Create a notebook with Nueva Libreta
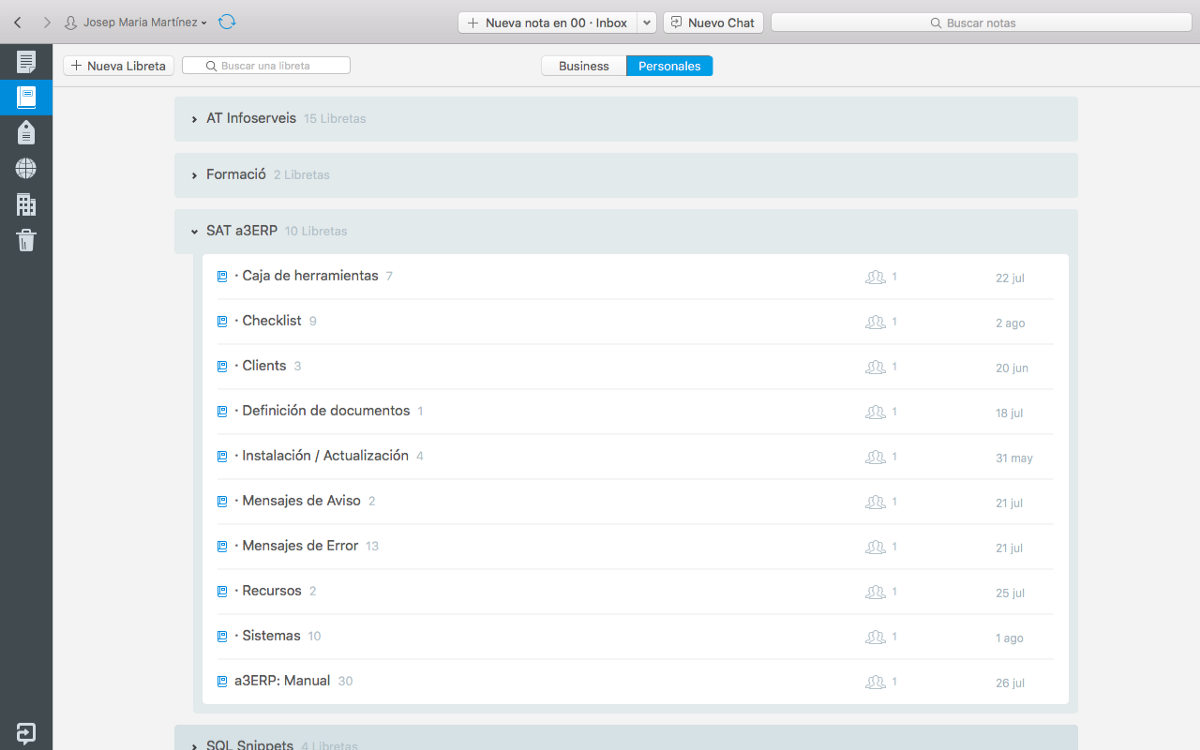 tap(118, 65)
